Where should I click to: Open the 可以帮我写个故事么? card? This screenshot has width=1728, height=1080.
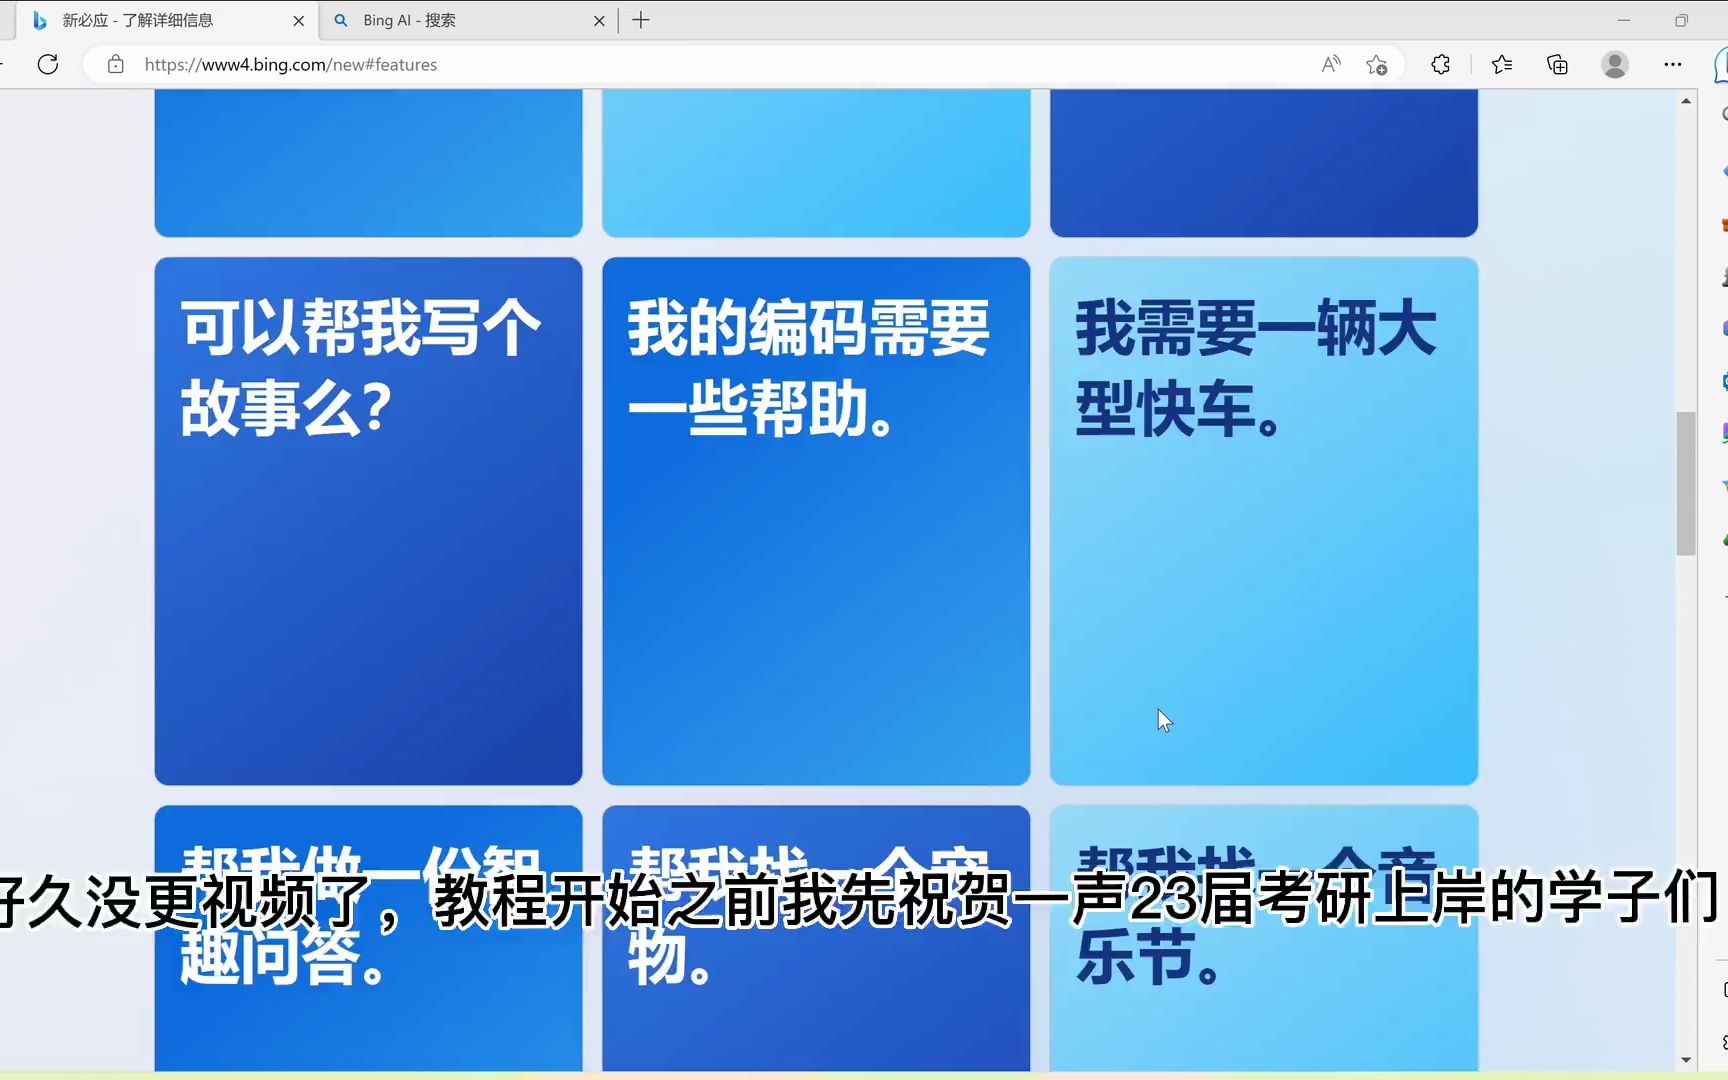pyautogui.click(x=368, y=521)
